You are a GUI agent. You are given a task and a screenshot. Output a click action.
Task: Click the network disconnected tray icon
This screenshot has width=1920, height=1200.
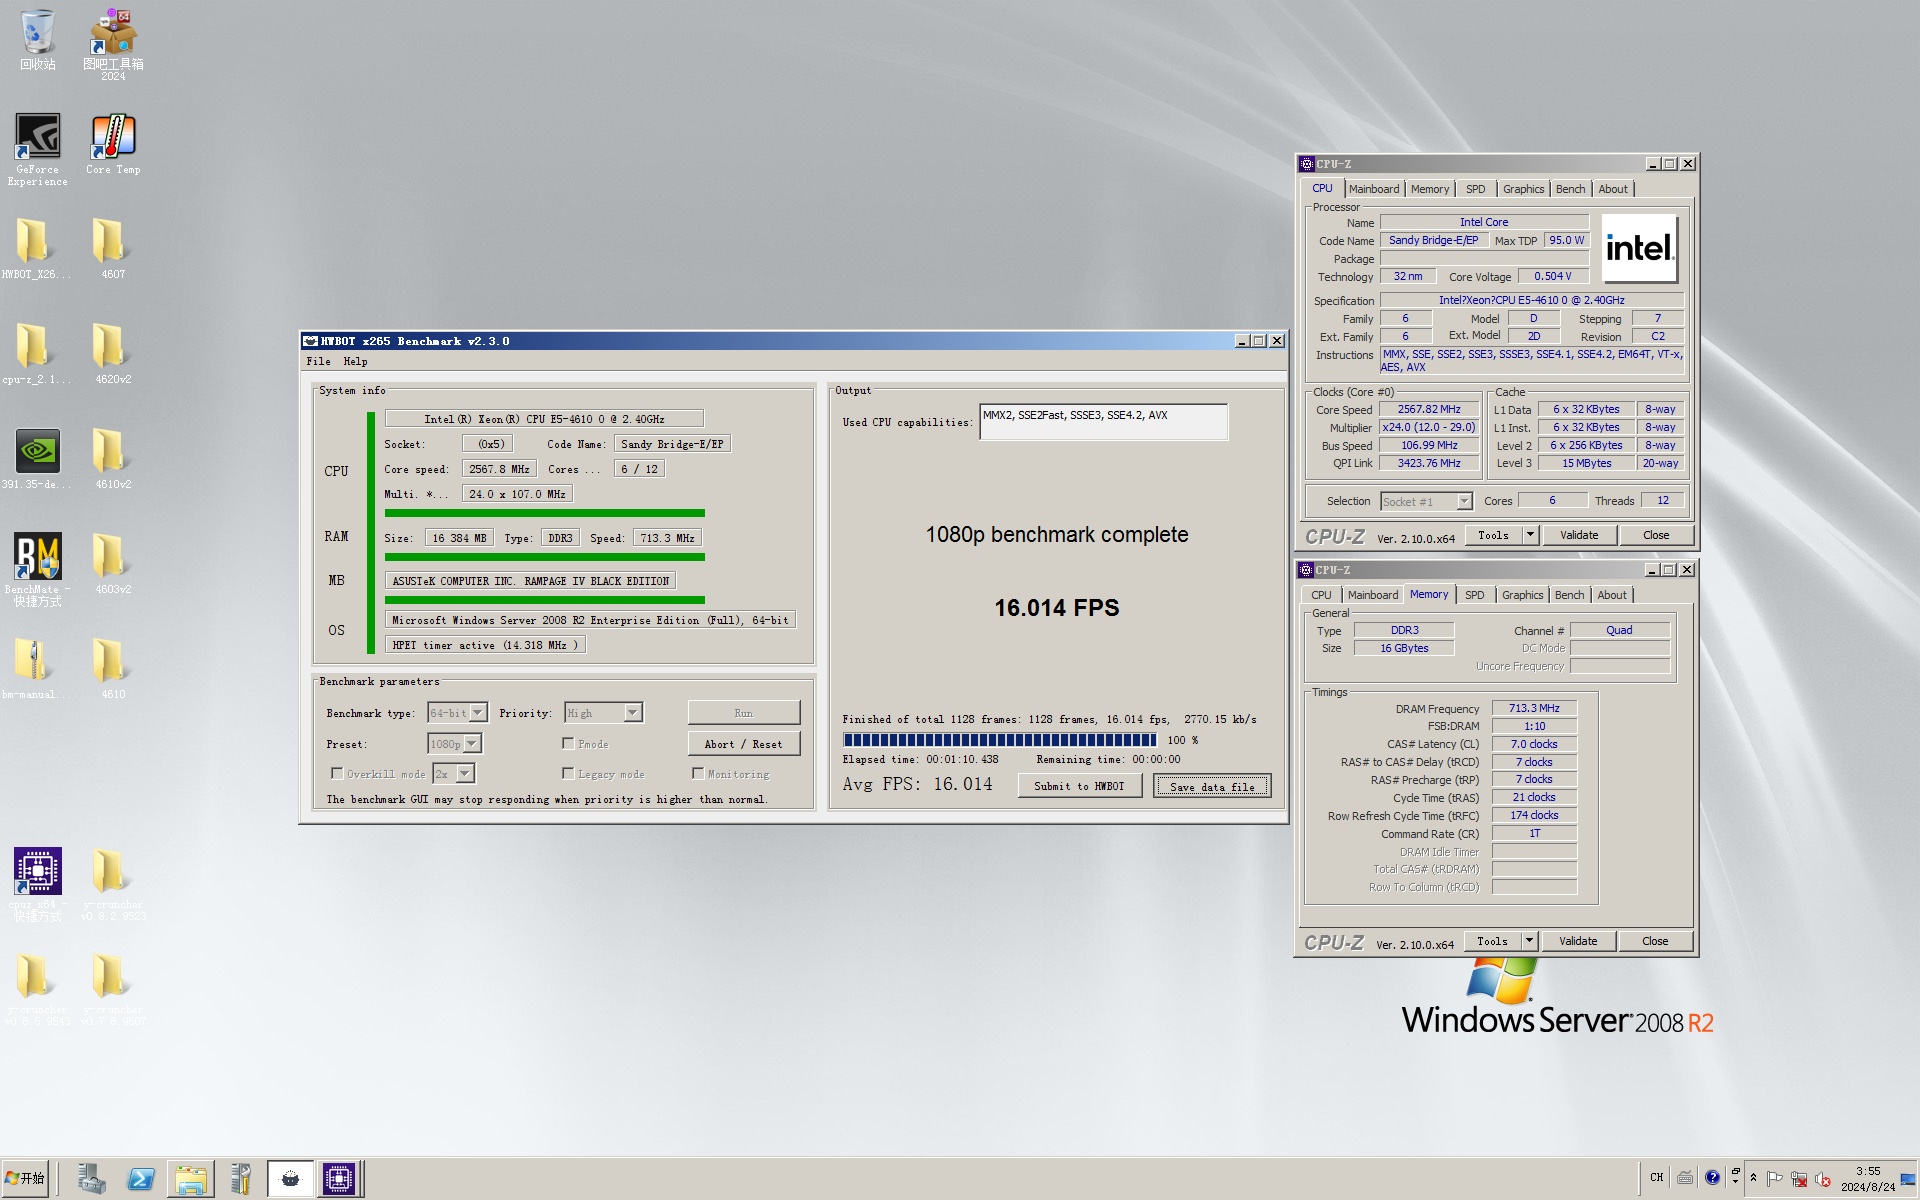(x=1799, y=1179)
